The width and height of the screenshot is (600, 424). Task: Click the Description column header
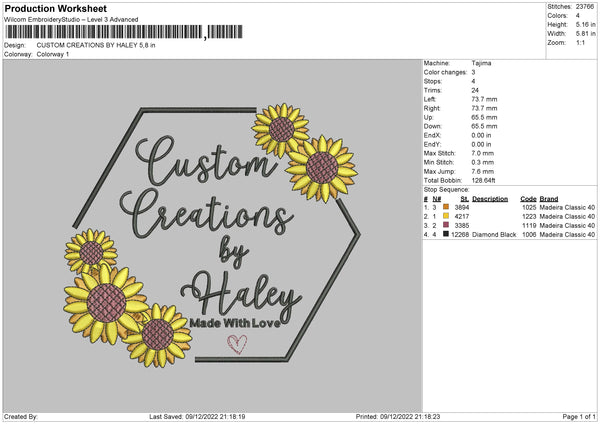[490, 199]
